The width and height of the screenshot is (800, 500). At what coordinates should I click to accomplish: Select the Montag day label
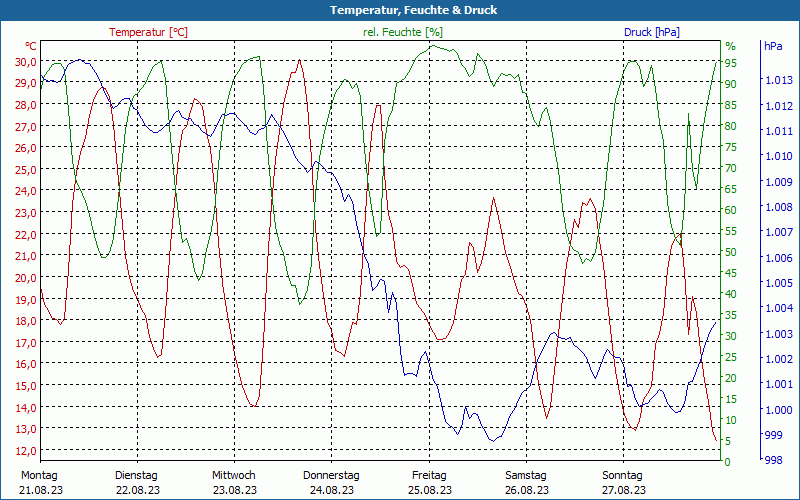coord(40,475)
